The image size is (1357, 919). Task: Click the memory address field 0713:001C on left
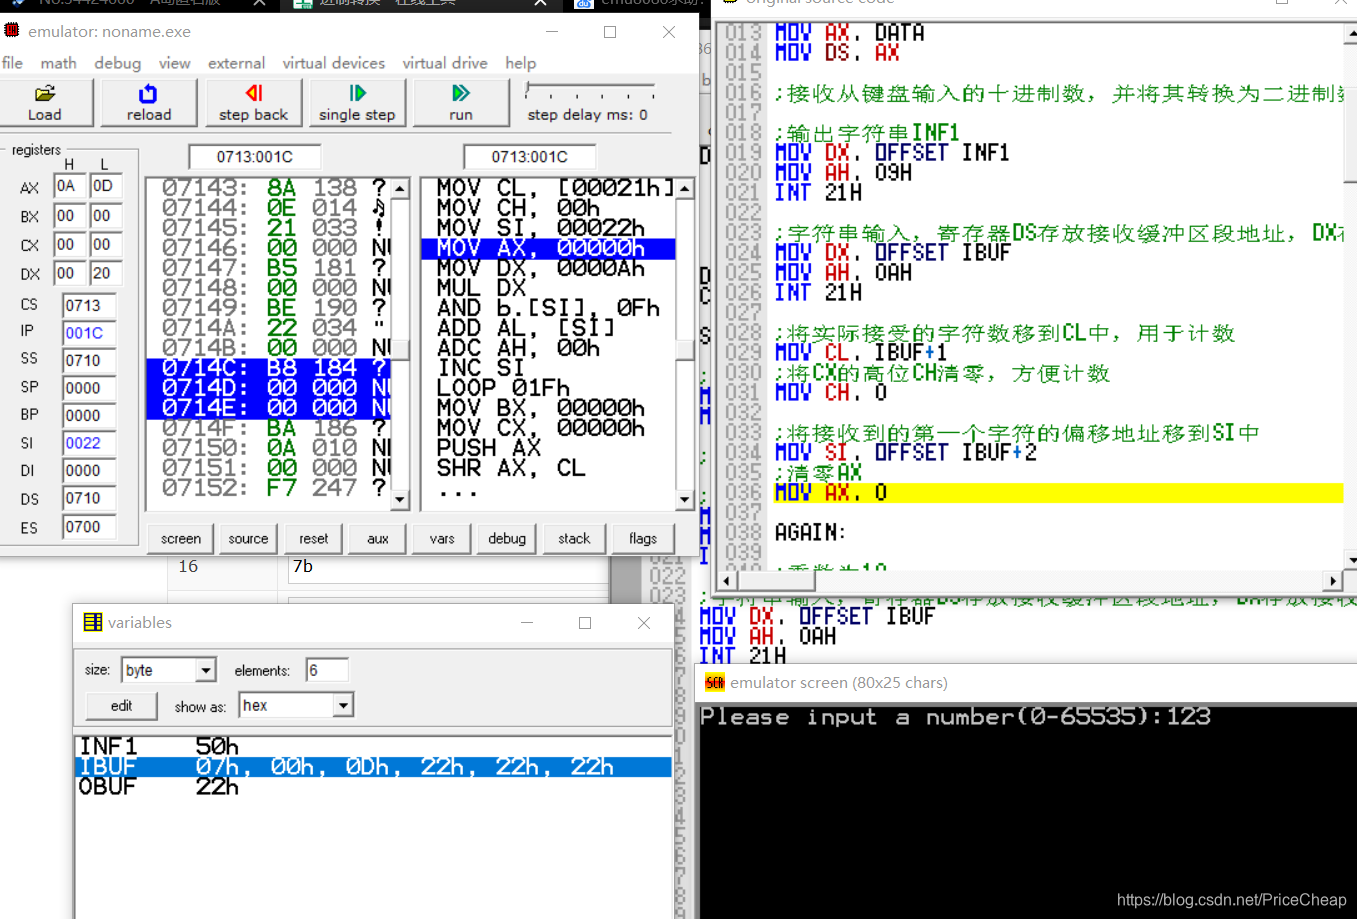pos(255,157)
